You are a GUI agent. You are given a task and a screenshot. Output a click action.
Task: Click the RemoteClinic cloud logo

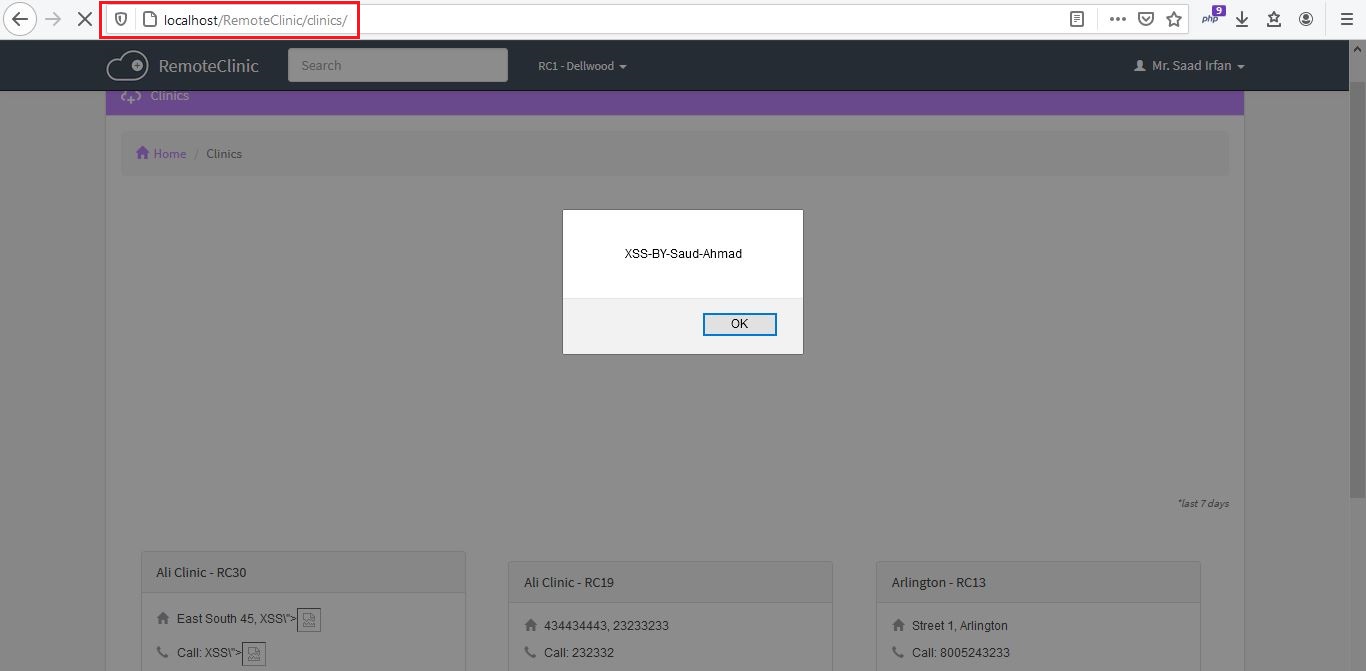127,66
